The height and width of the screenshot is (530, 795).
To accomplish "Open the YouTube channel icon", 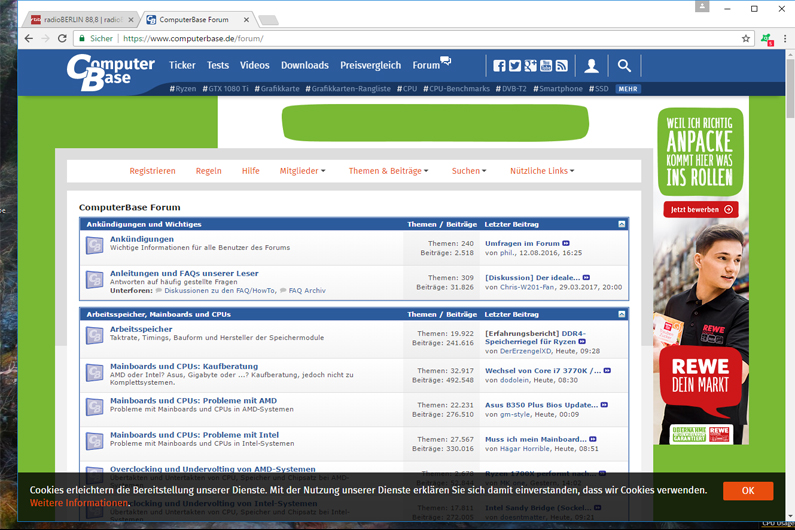I will point(546,65).
